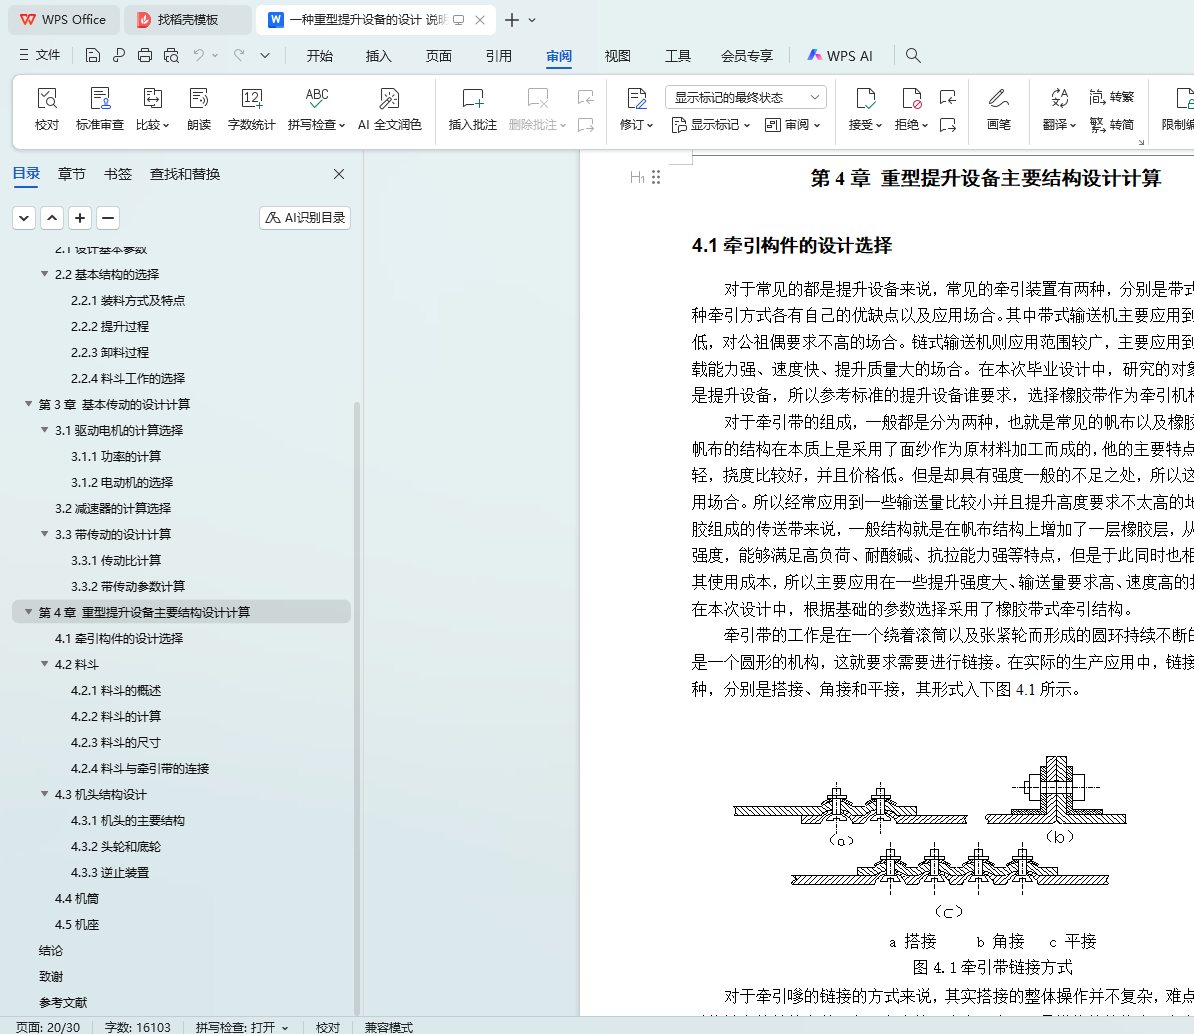Close the navigation pane with X

point(339,174)
